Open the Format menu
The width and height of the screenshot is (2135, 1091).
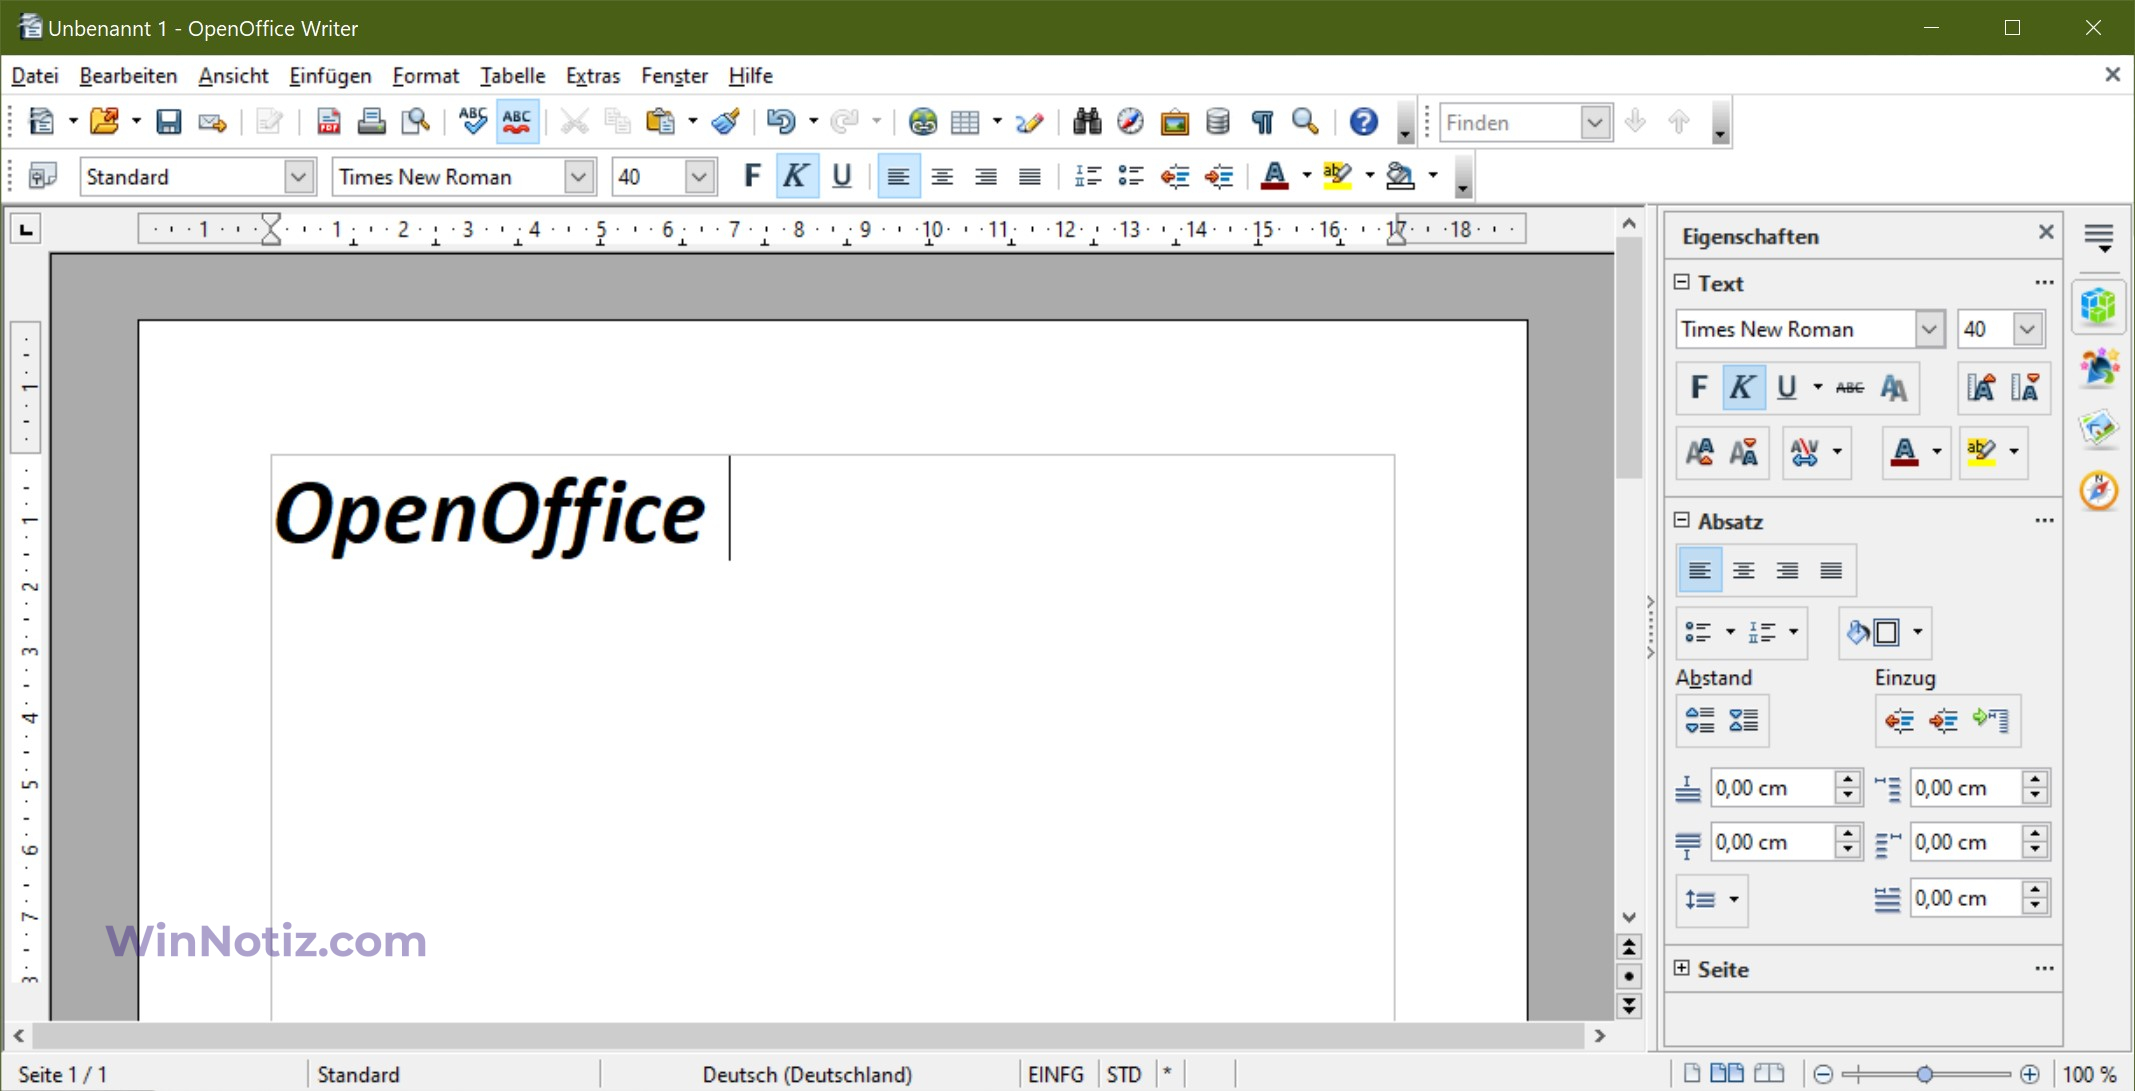426,76
